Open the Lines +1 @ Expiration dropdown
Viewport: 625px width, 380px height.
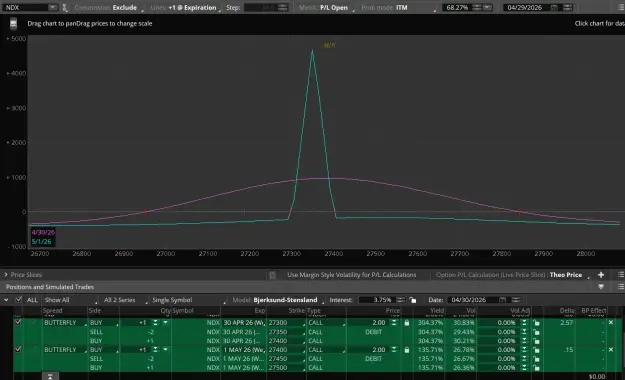point(186,8)
